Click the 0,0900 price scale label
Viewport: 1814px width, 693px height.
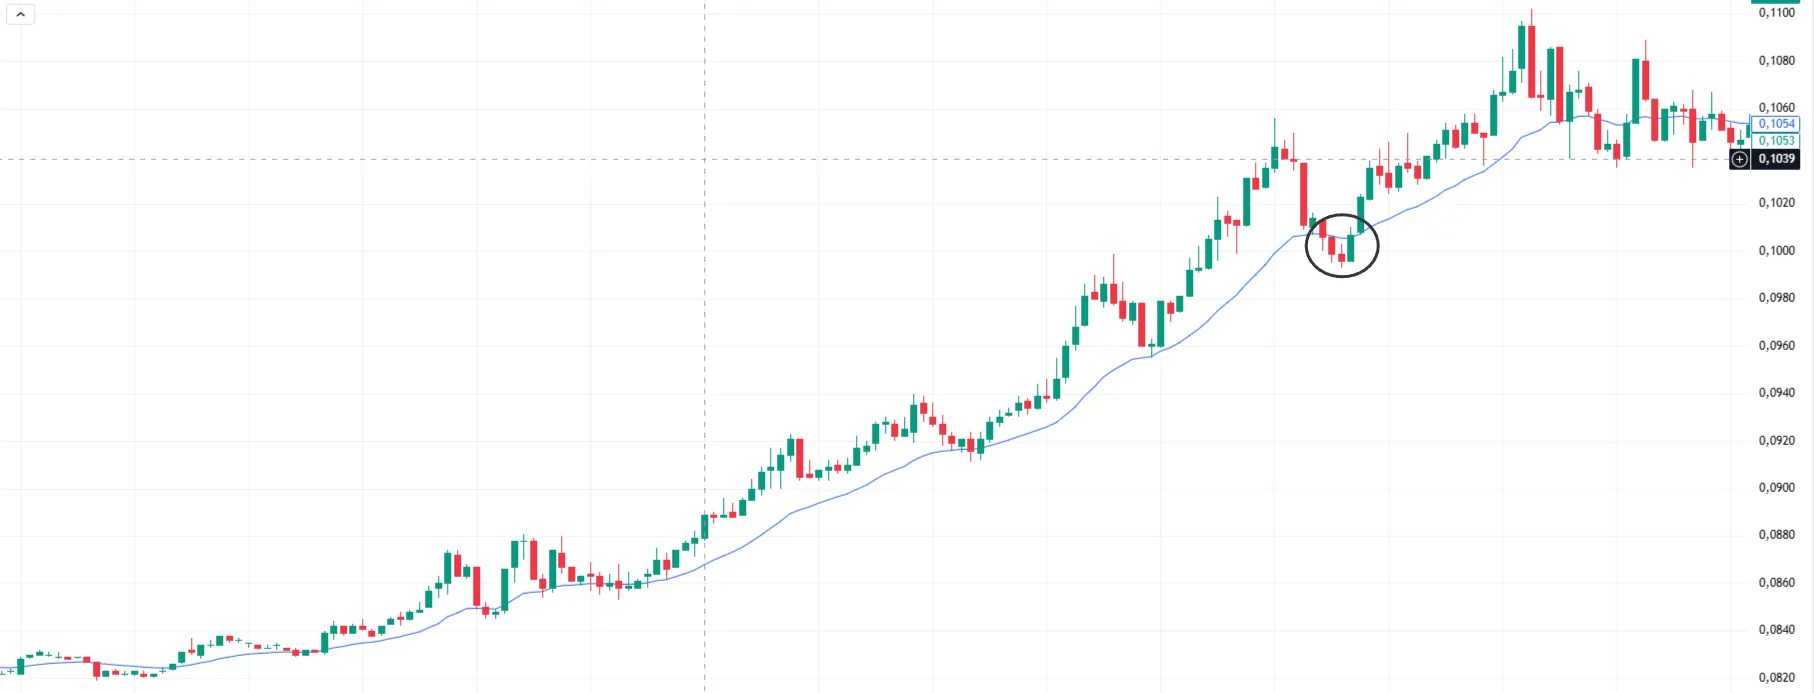click(1776, 488)
